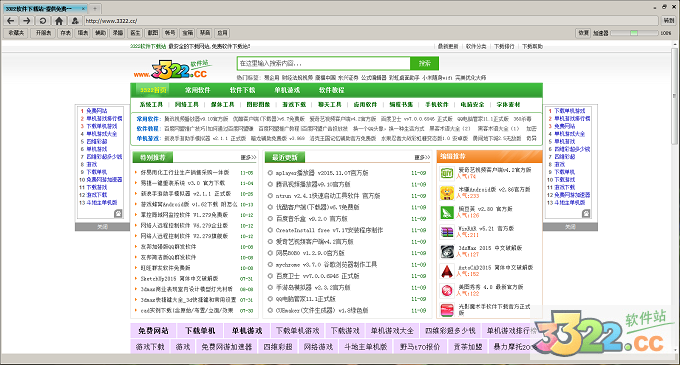Image resolution: width=680 pixels, height=365 pixels.
Task: Open the 电脑安全 category link
Action: [472, 104]
